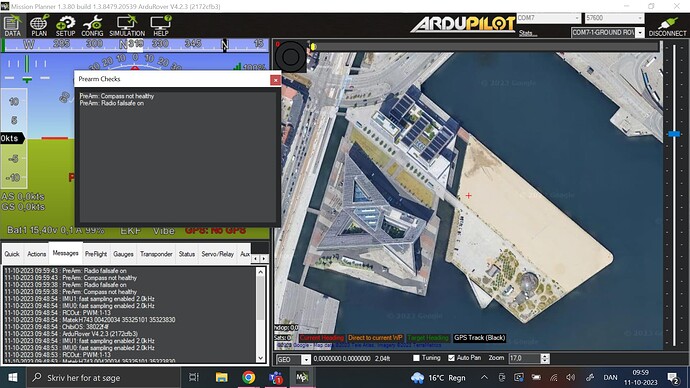Launch Chrome from the taskbar
This screenshot has height=388, width=690.
pos(249,377)
